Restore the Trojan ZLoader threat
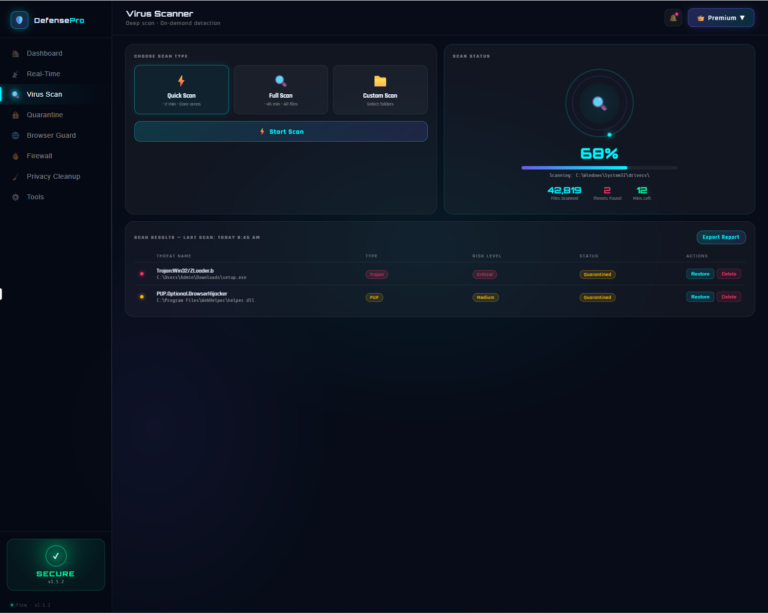 point(700,274)
